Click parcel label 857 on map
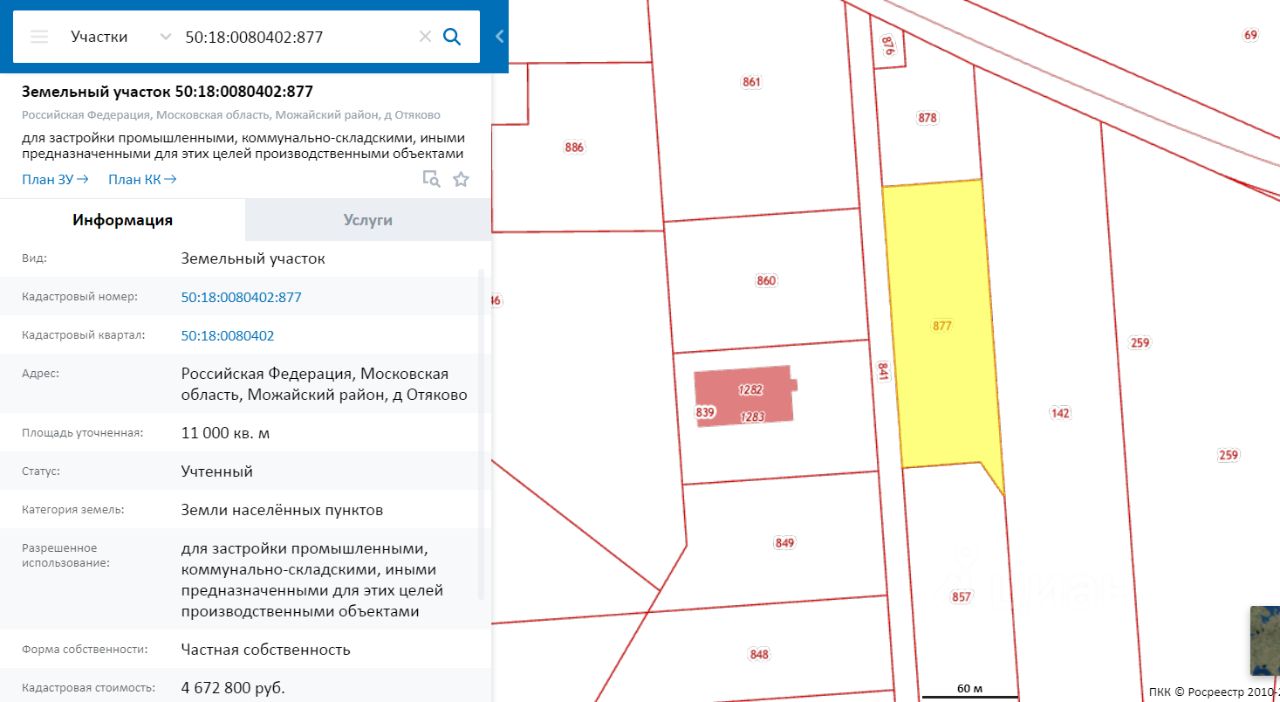 coord(961,597)
